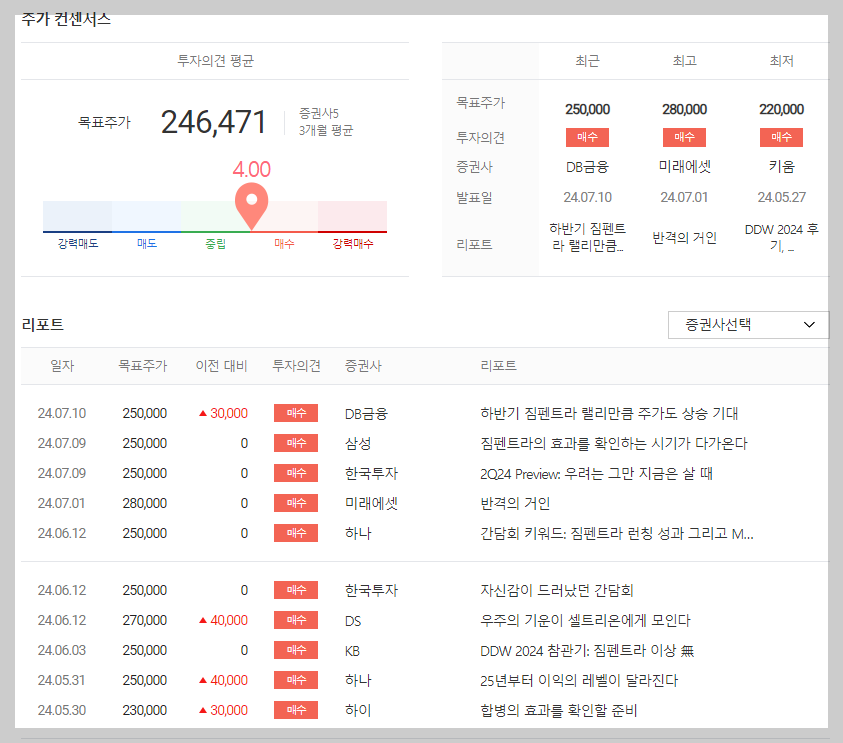Viewport: 843px width, 743px height.
Task: Click the 매수 badge in the DS row
Action: (x=295, y=619)
